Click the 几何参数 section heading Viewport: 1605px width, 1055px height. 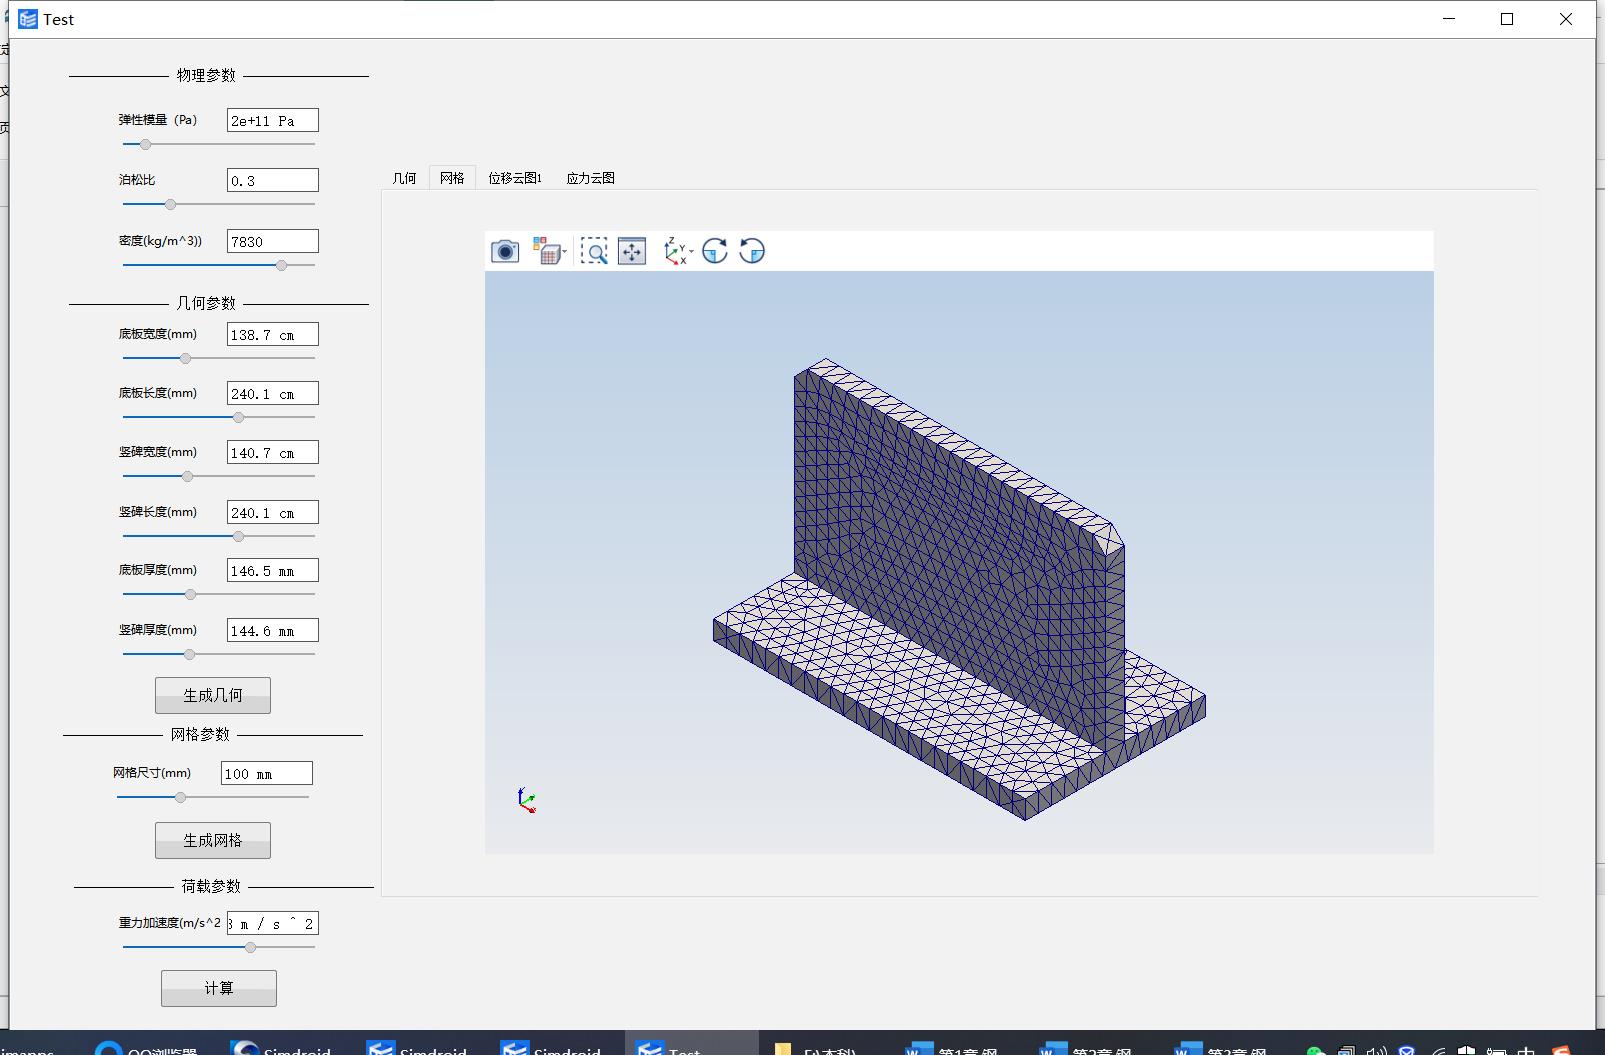click(206, 303)
